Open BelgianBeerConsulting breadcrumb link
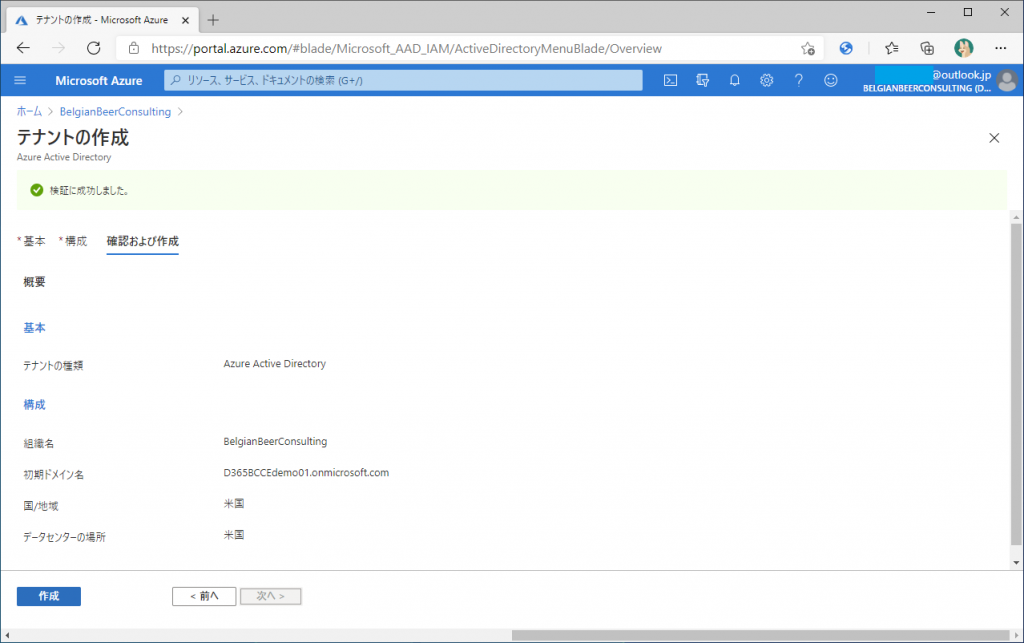 click(x=115, y=112)
